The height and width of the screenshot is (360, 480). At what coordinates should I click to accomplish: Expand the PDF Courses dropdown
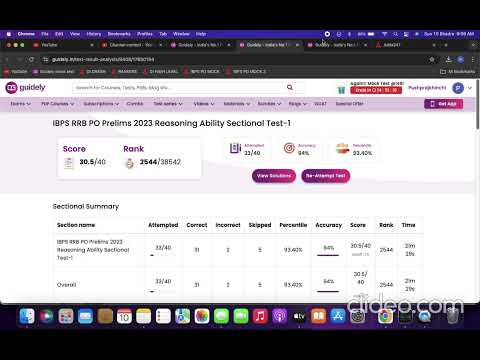57,104
